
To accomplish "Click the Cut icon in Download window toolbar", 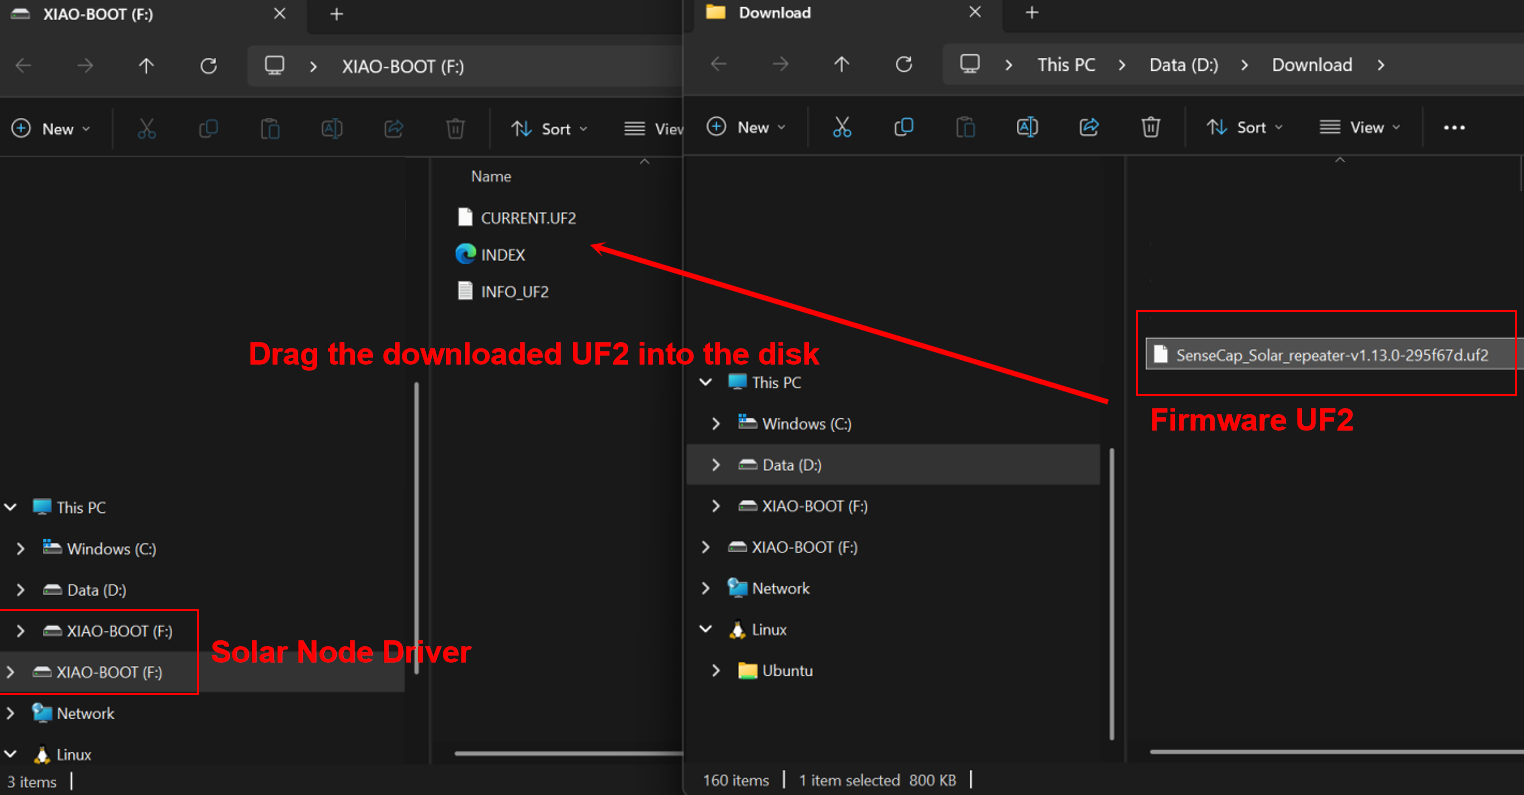I will (x=842, y=127).
